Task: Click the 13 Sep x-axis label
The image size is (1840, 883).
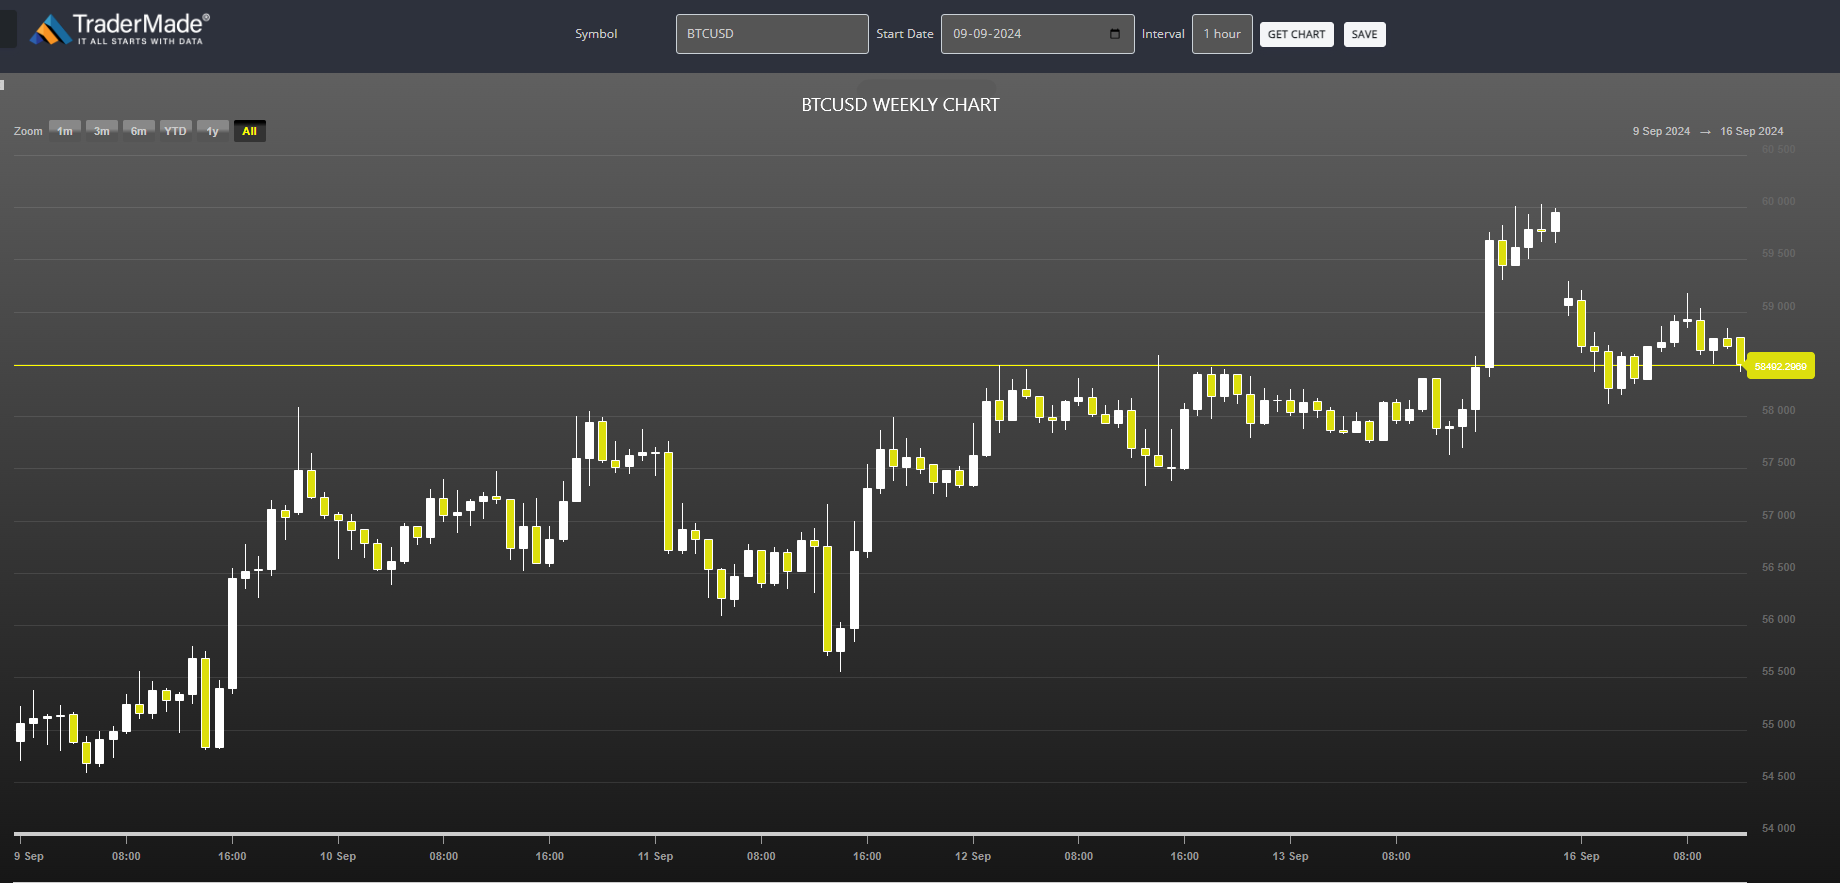Action: click(x=1290, y=856)
